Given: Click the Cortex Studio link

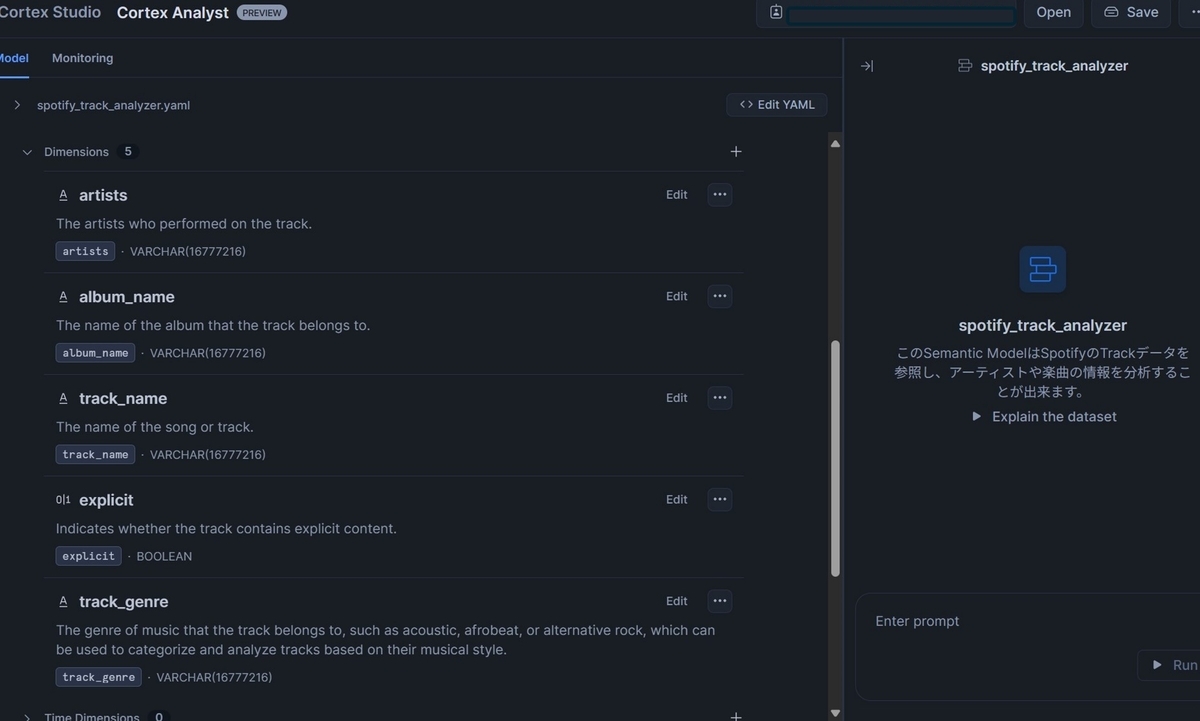Looking at the screenshot, I should pyautogui.click(x=50, y=12).
